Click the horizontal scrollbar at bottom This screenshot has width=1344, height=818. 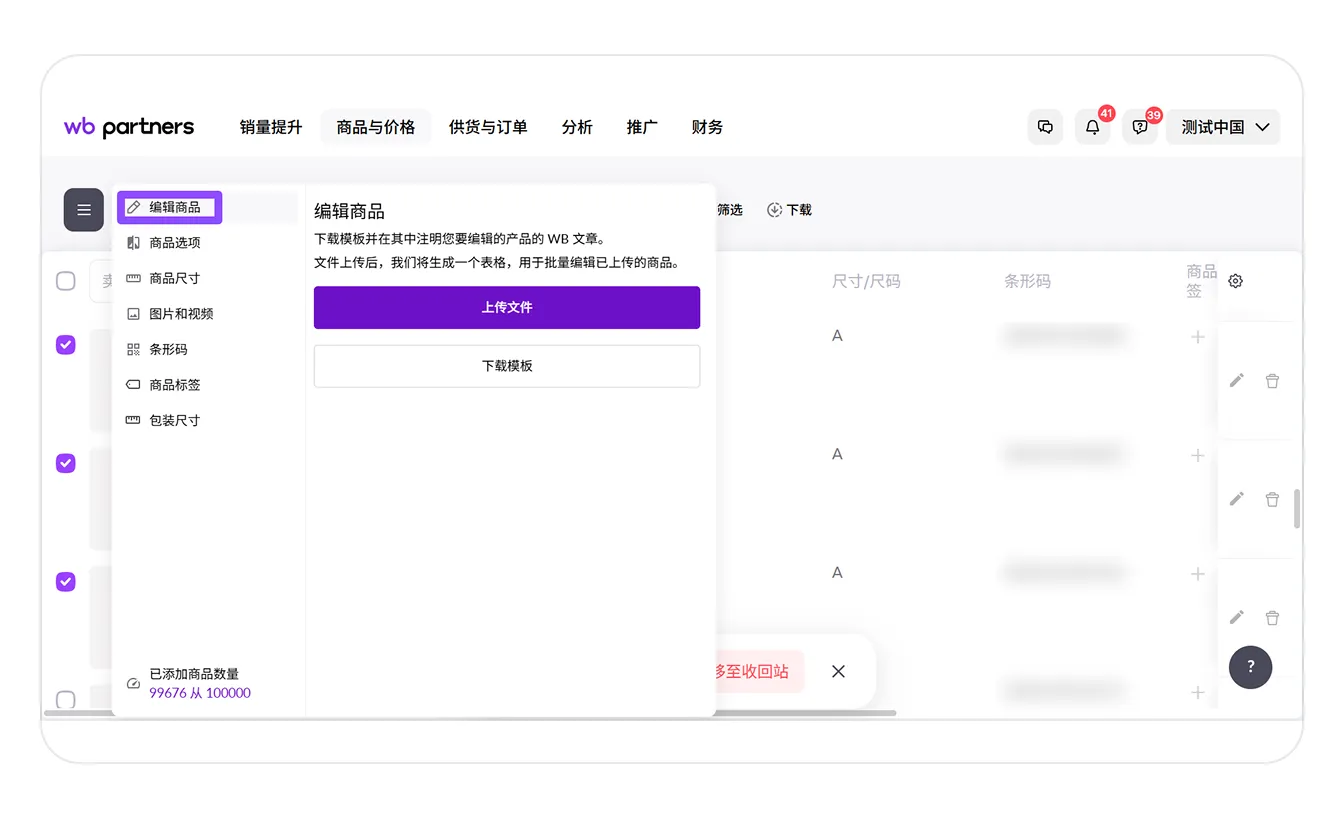tap(470, 713)
